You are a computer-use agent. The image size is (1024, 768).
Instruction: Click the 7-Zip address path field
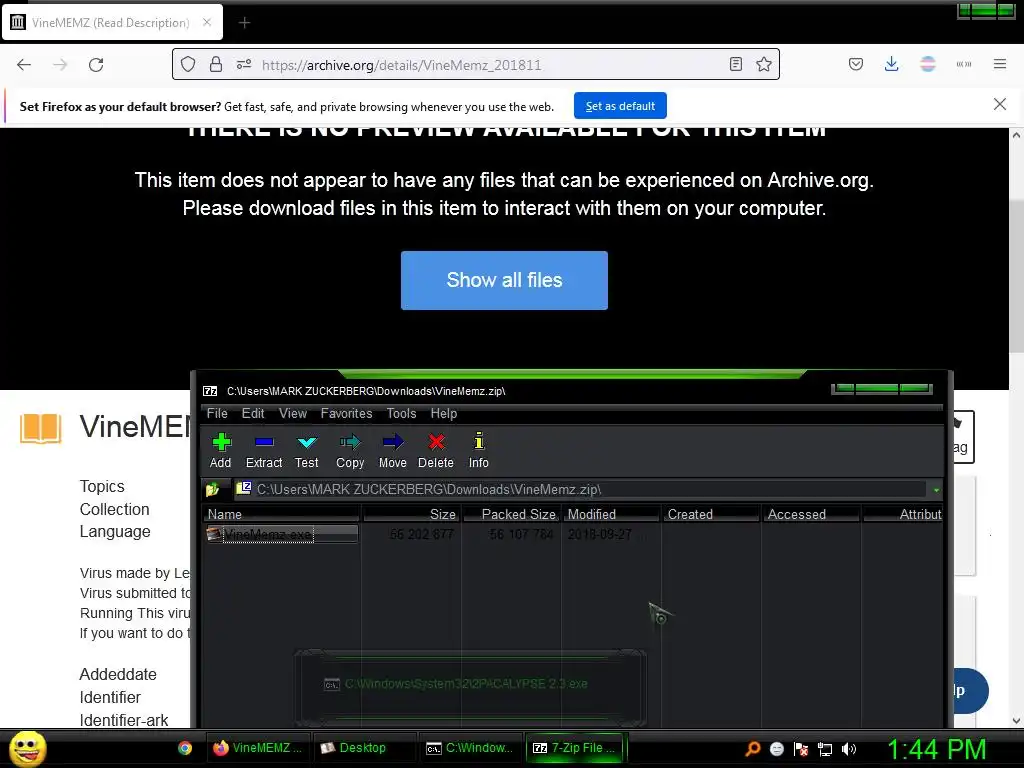point(580,489)
